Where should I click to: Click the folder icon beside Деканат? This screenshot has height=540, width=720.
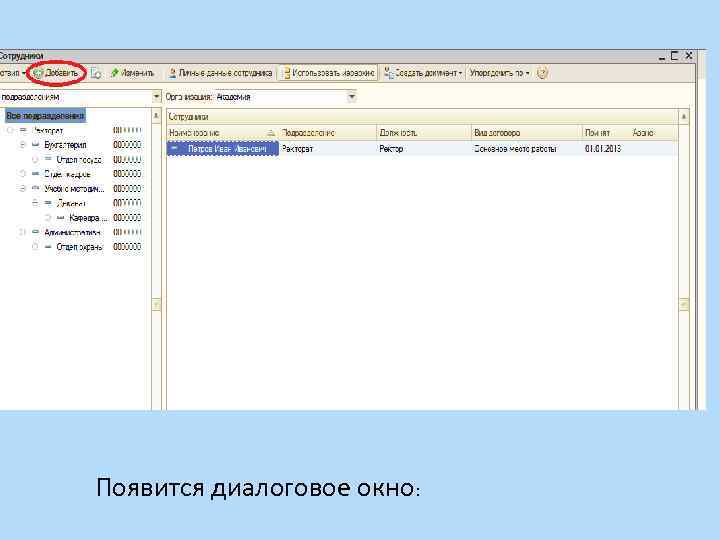[48, 203]
